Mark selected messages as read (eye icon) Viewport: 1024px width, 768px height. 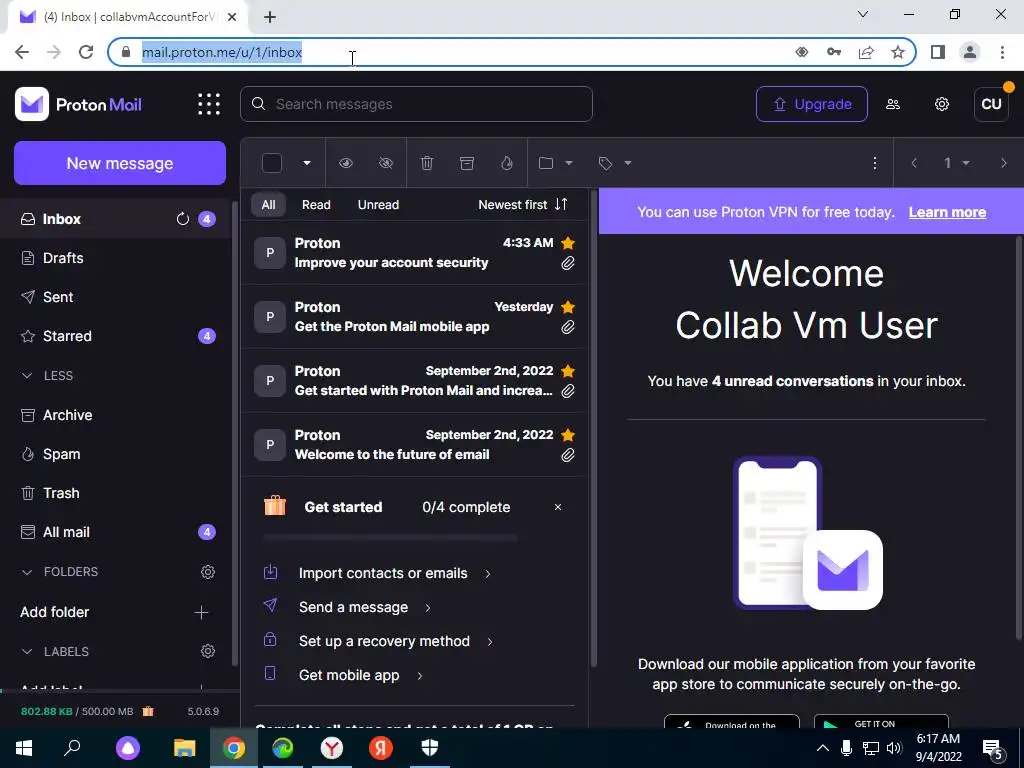click(x=346, y=163)
